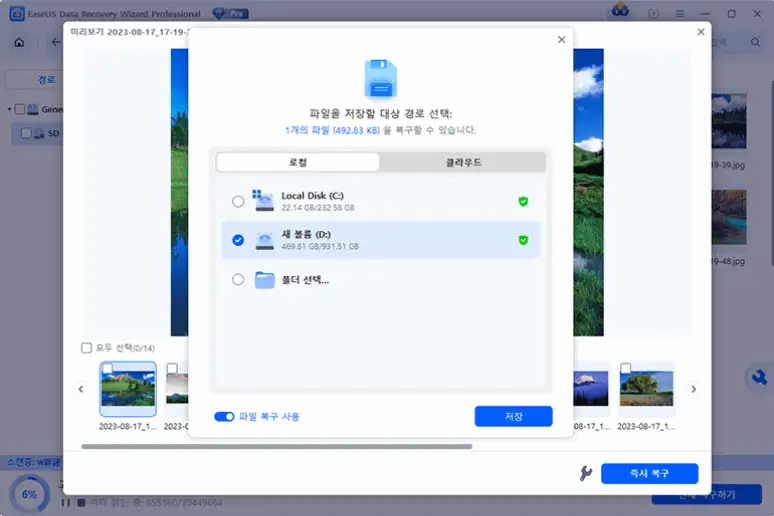Select the Local Disk (C:) radio button
Image resolution: width=774 pixels, height=516 pixels.
[x=237, y=201]
